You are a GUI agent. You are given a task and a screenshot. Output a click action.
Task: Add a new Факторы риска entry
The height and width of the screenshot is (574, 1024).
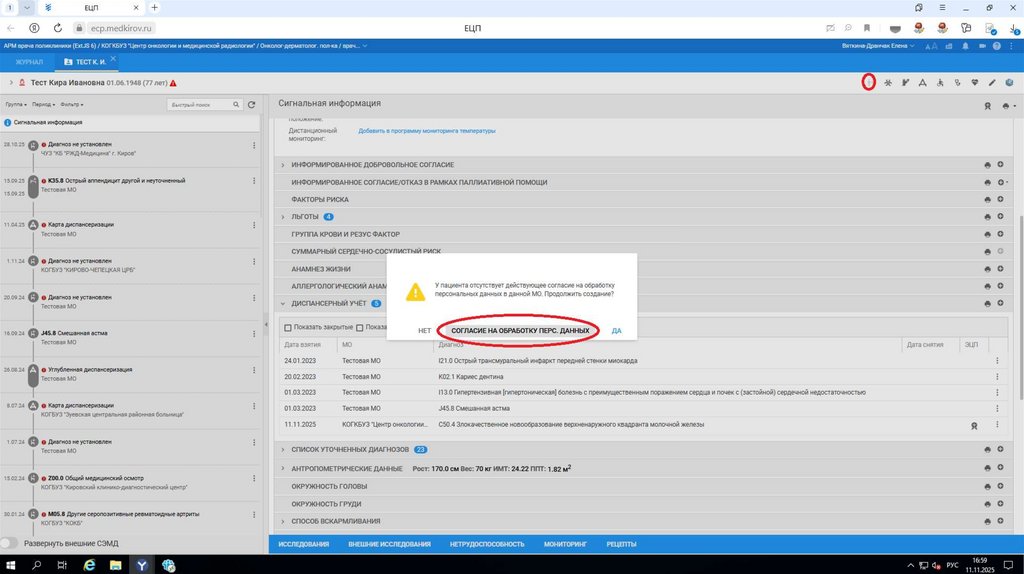pyautogui.click(x=1000, y=199)
